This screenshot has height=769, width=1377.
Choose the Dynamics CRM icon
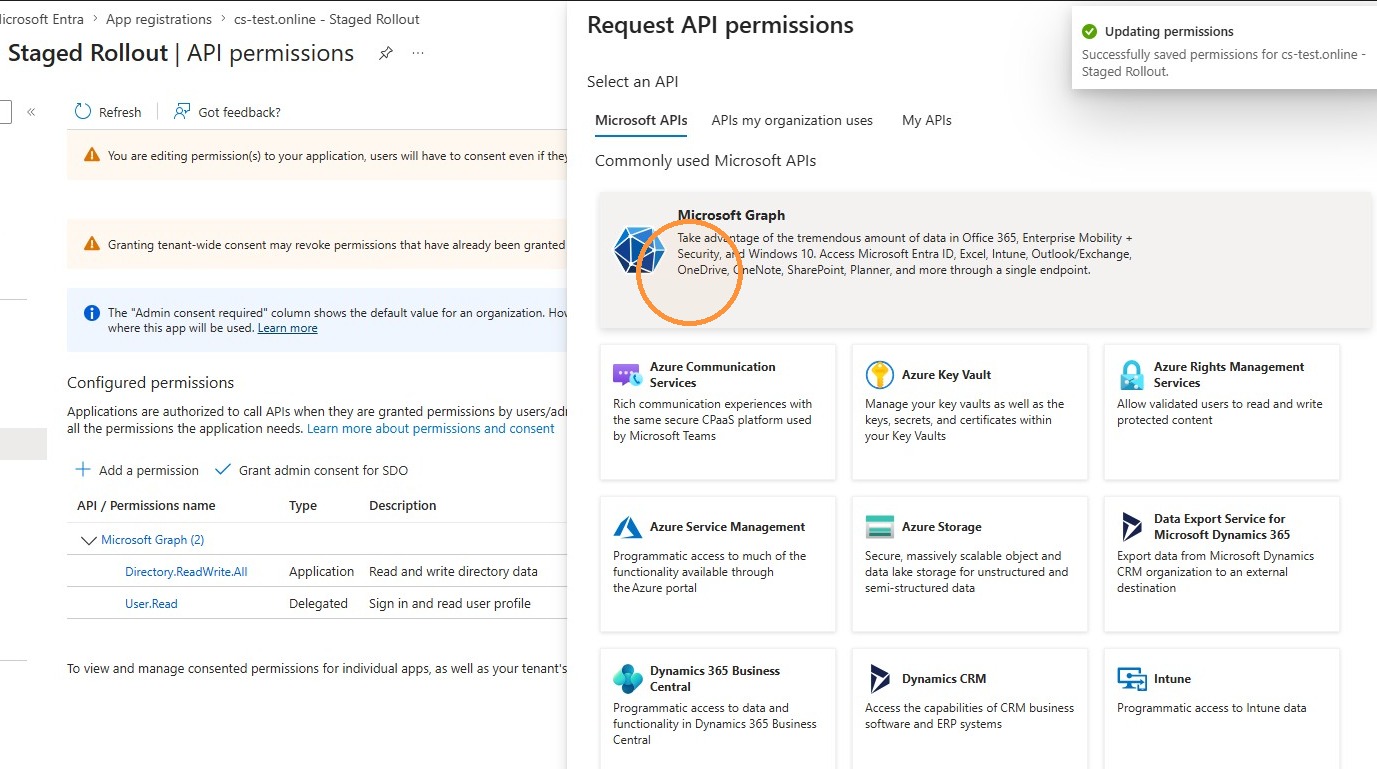(x=879, y=679)
